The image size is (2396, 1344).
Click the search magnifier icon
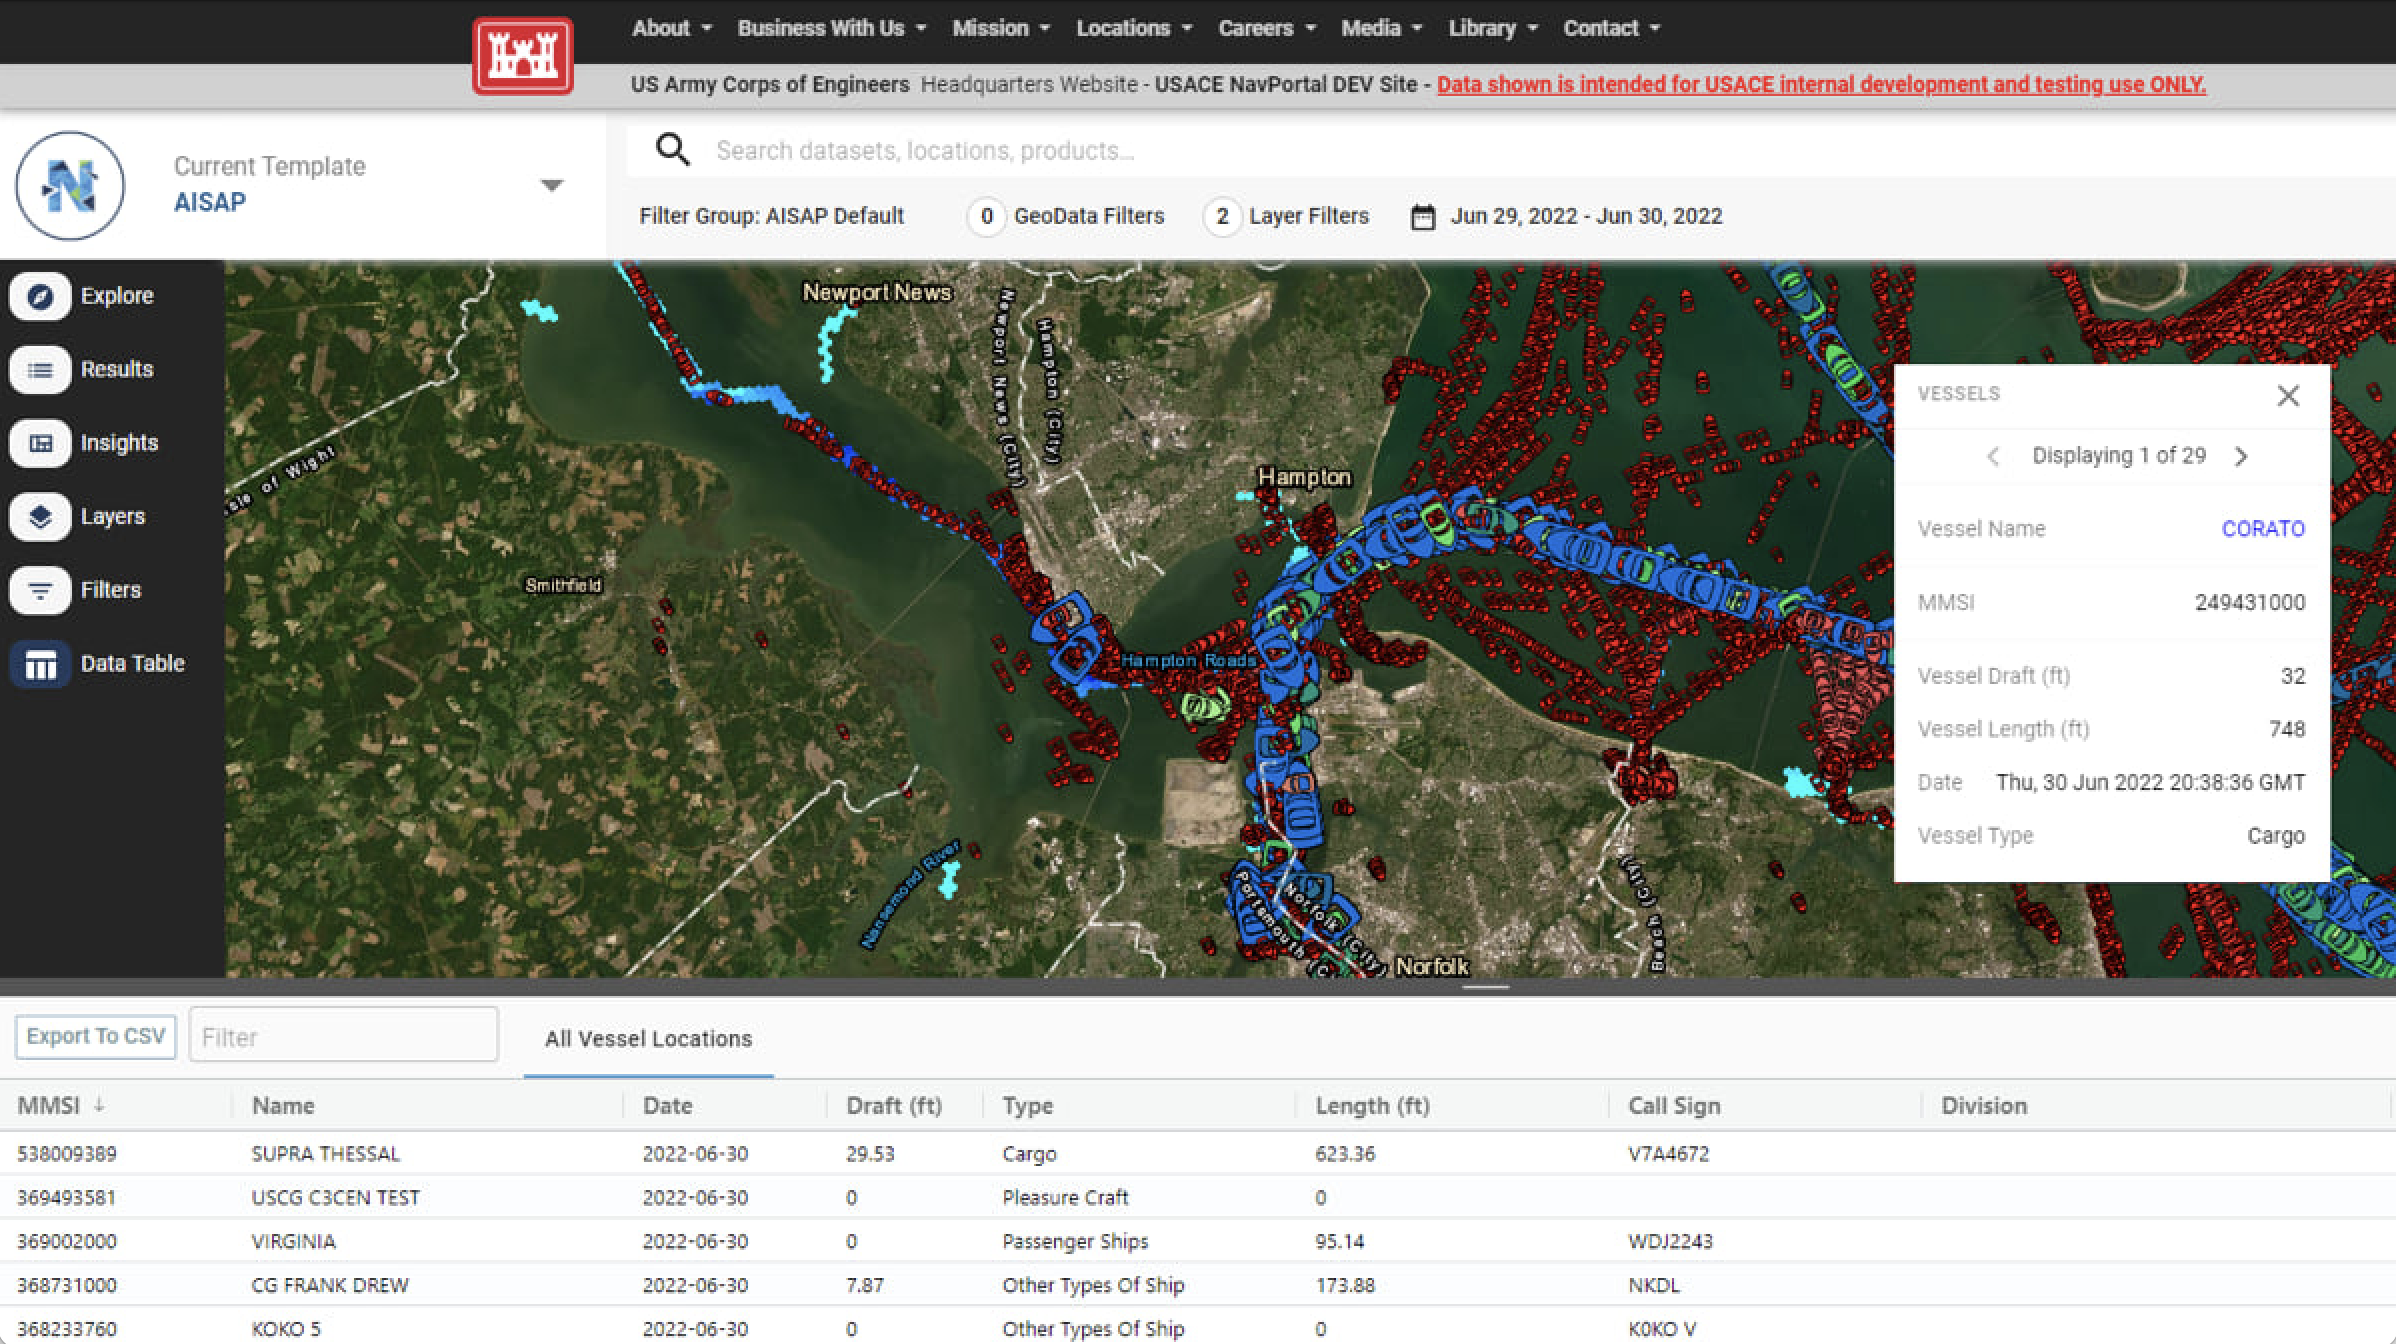pos(672,150)
